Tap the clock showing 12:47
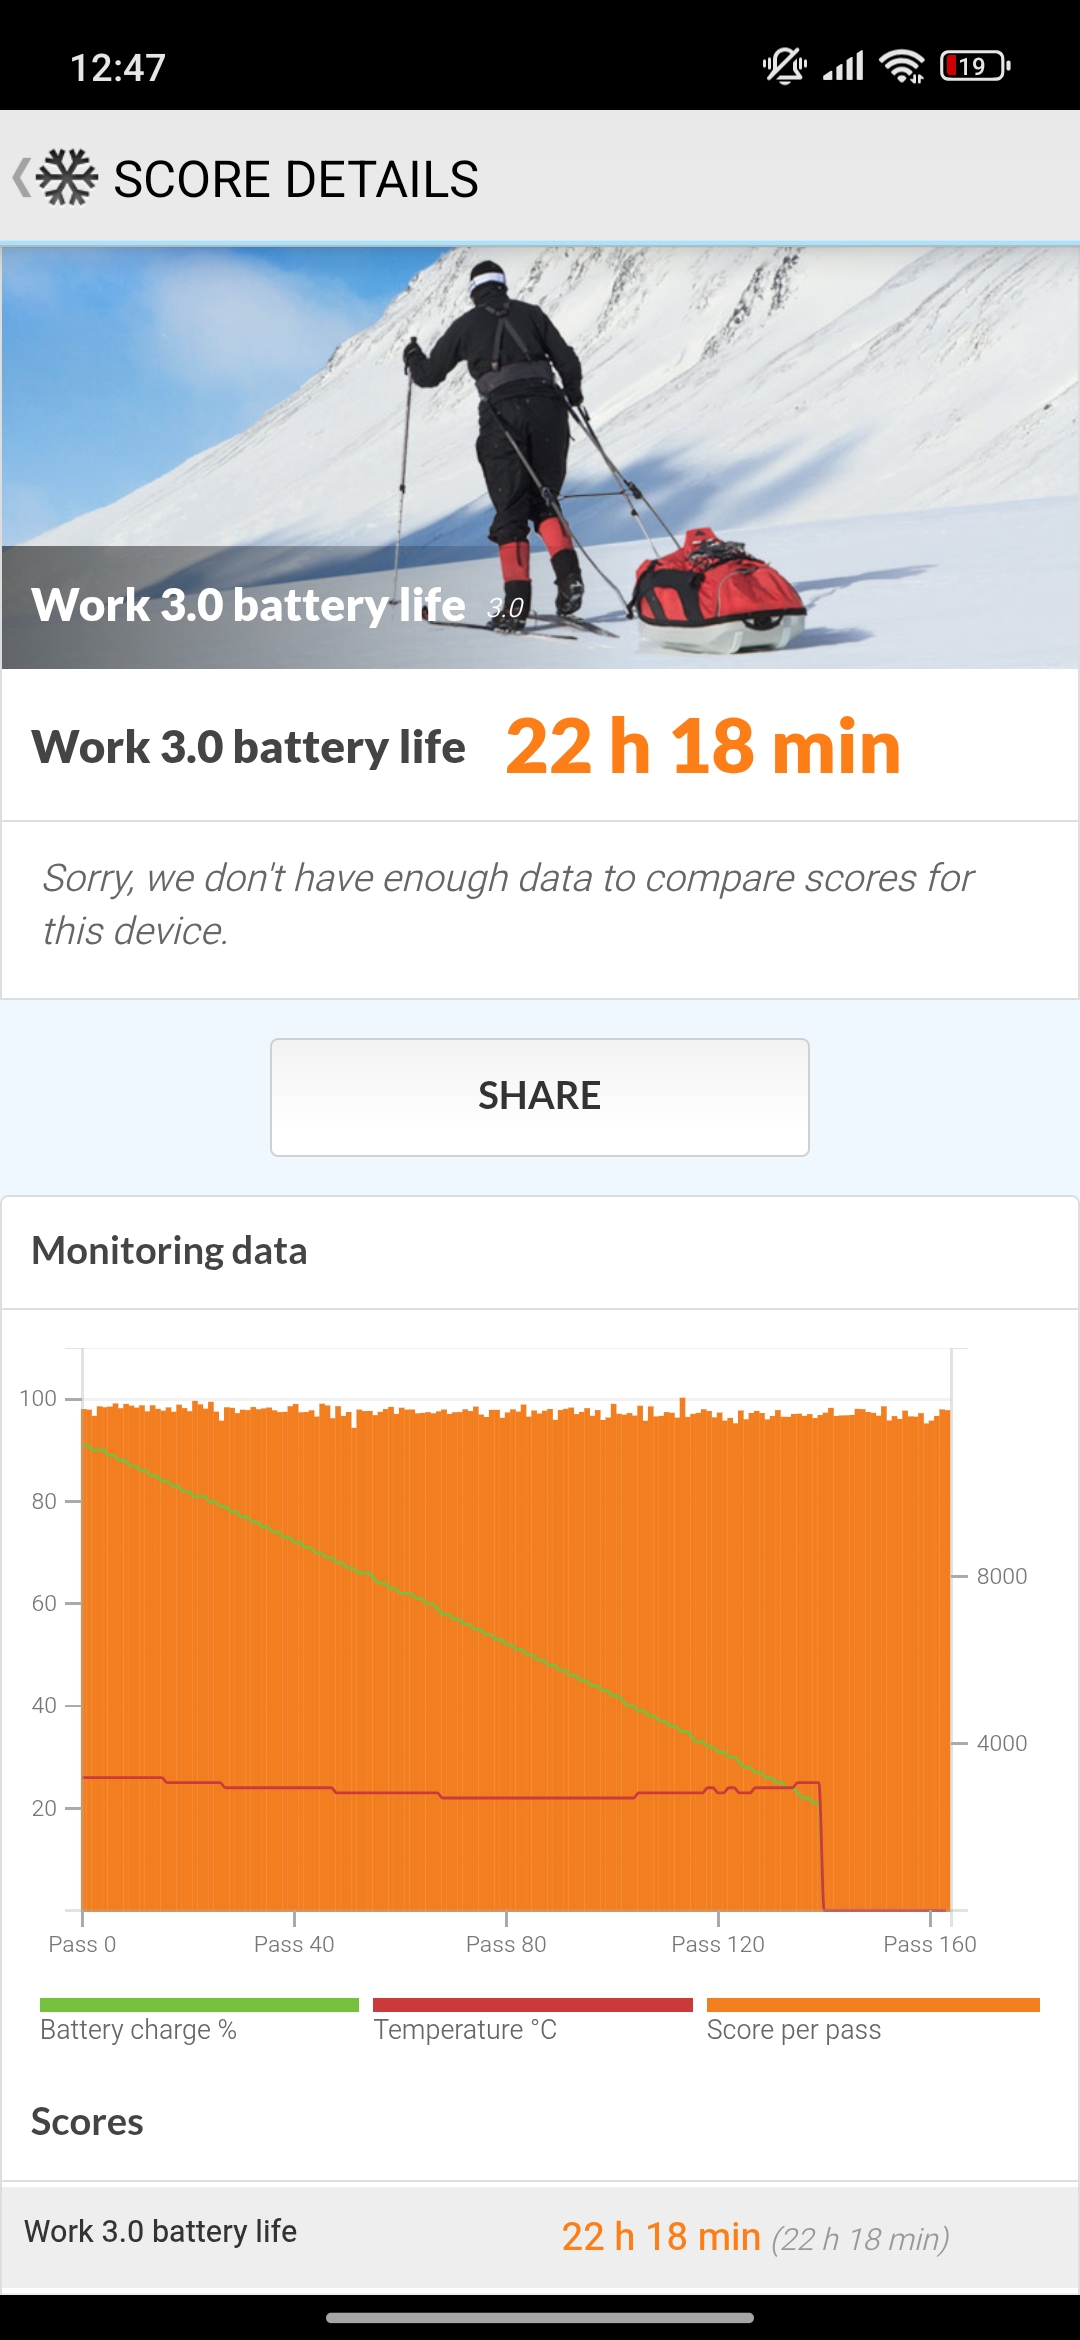Screen dimensions: 1080x2340 pyautogui.click(x=118, y=68)
